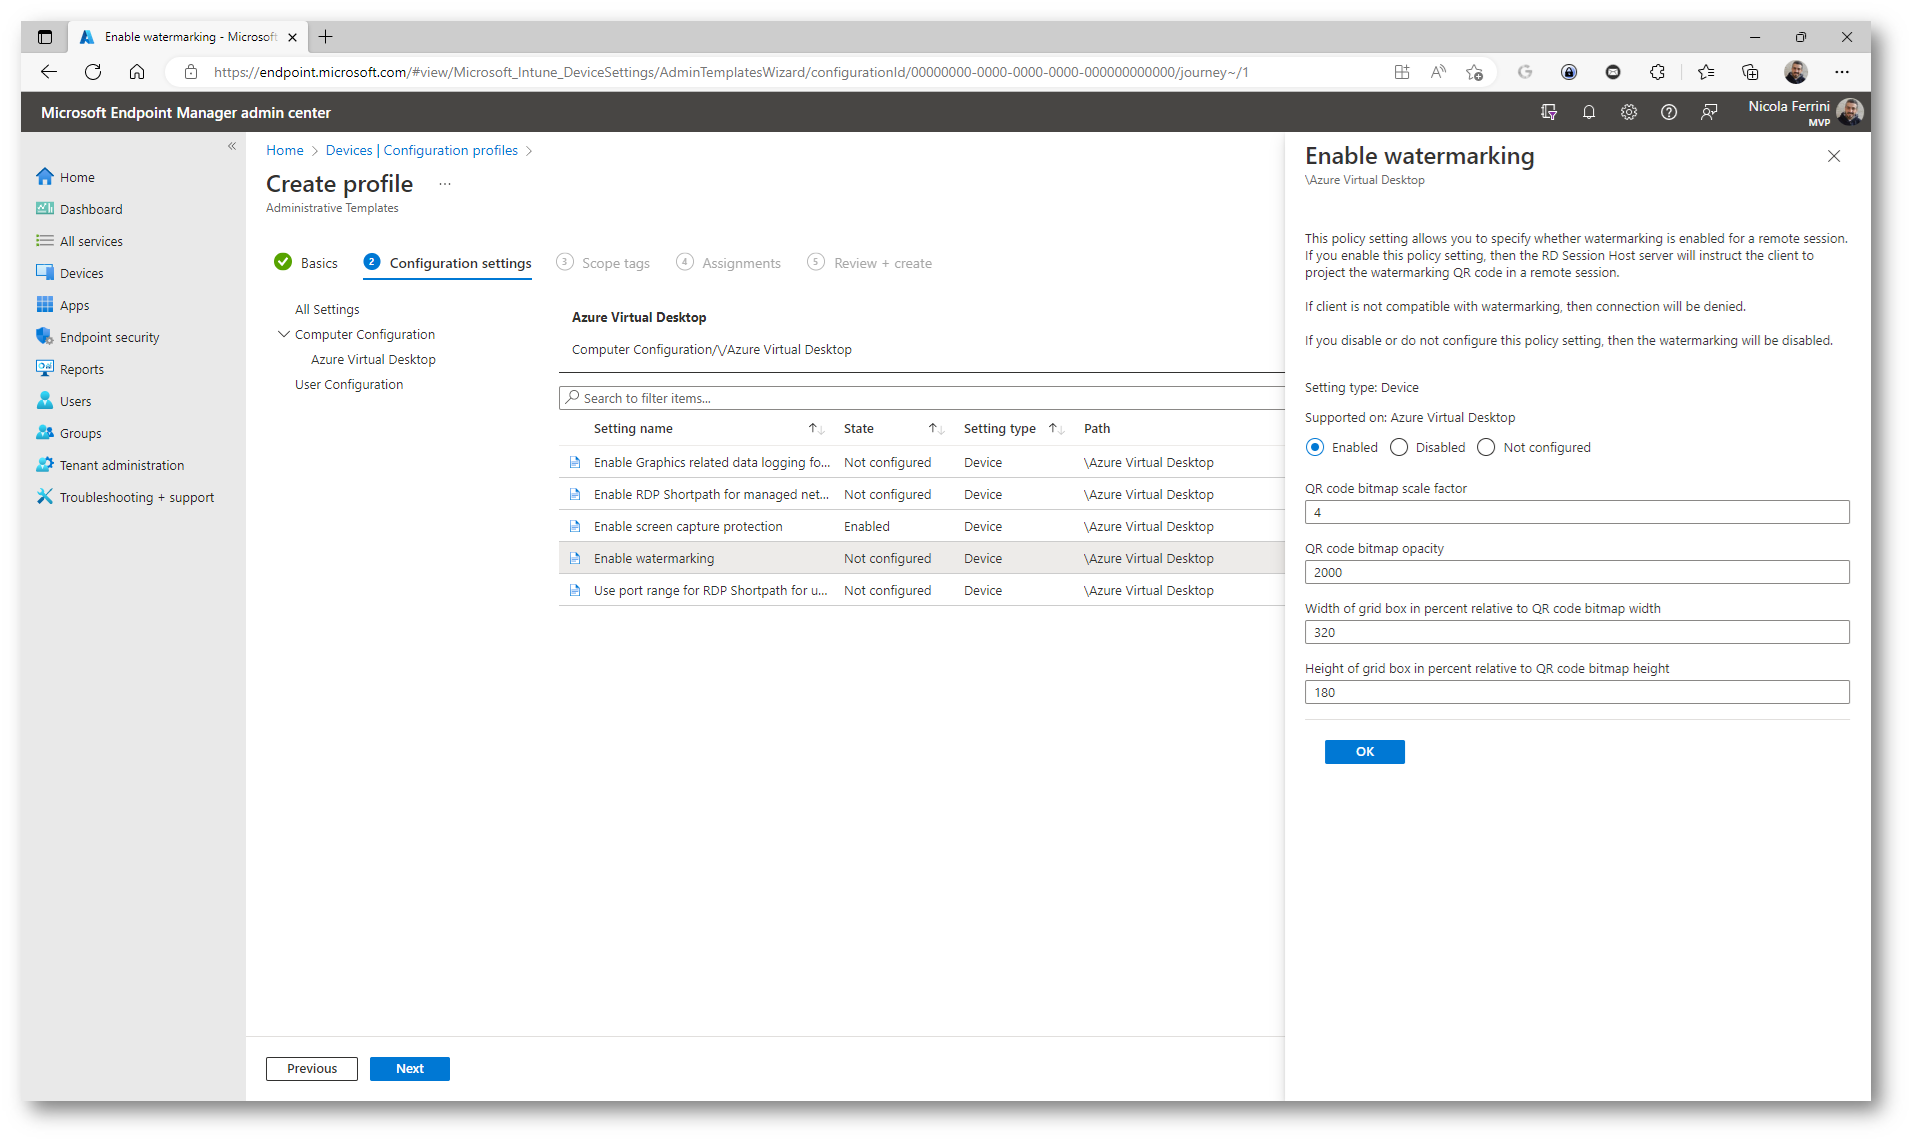Viewport: 1913px width, 1143px height.
Task: Click the Home breadcrumb link
Action: click(x=285, y=150)
